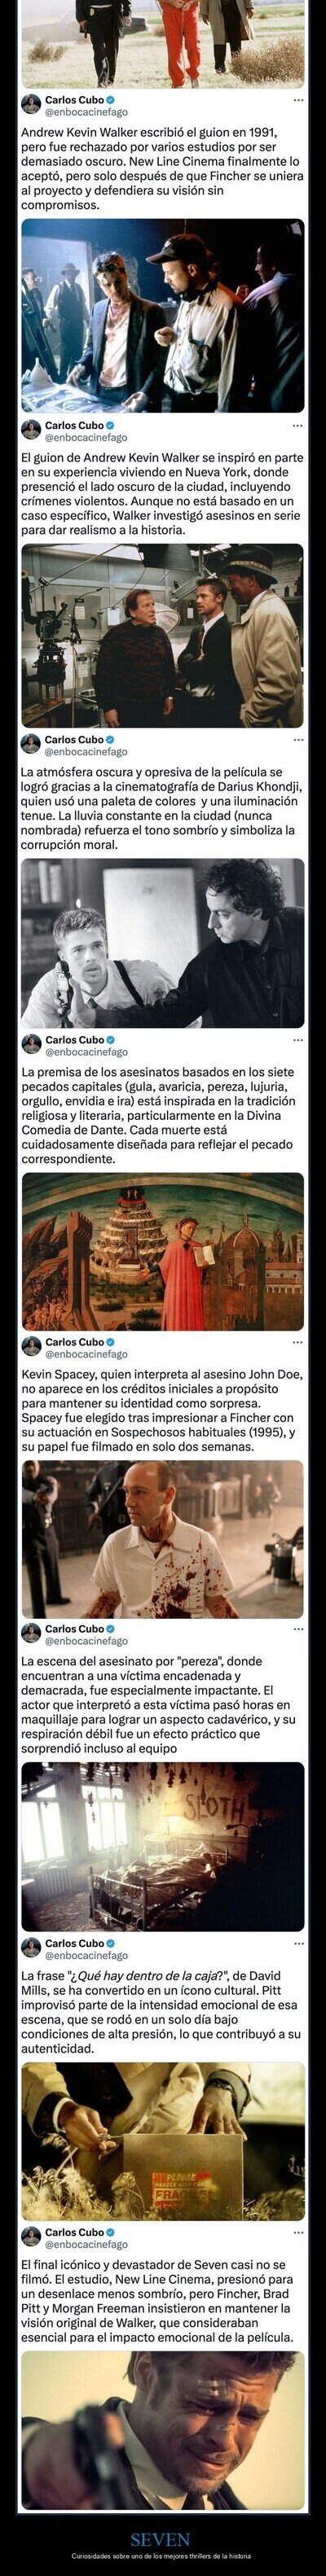The width and height of the screenshot is (326, 2576).
Task: Click the Carlos Cubo name on the Divina Comedia tweet
Action: point(75,1040)
